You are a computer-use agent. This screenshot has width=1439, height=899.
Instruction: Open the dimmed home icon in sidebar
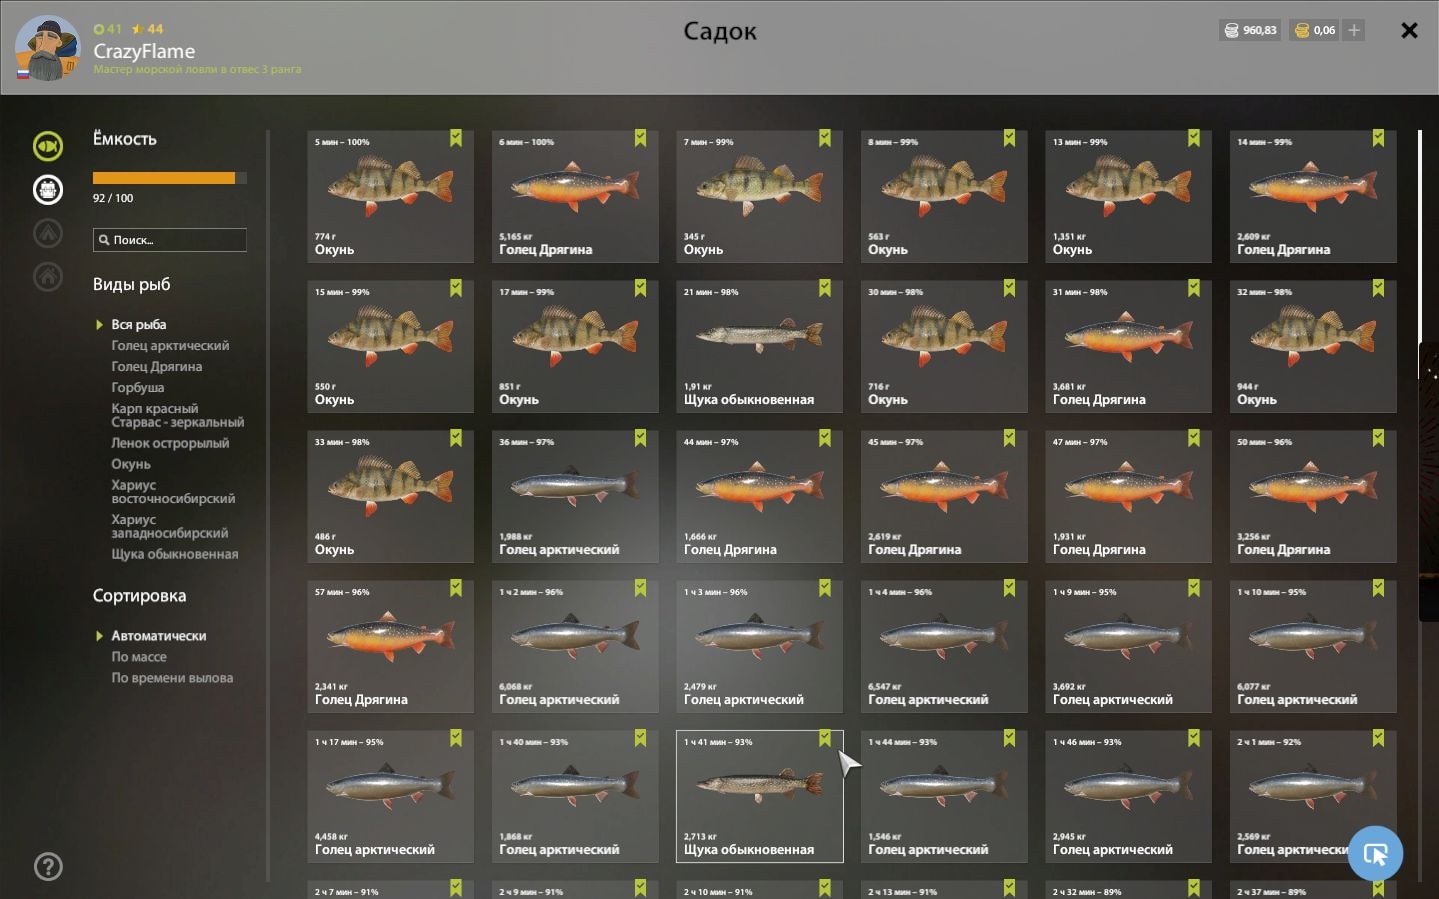coord(48,276)
